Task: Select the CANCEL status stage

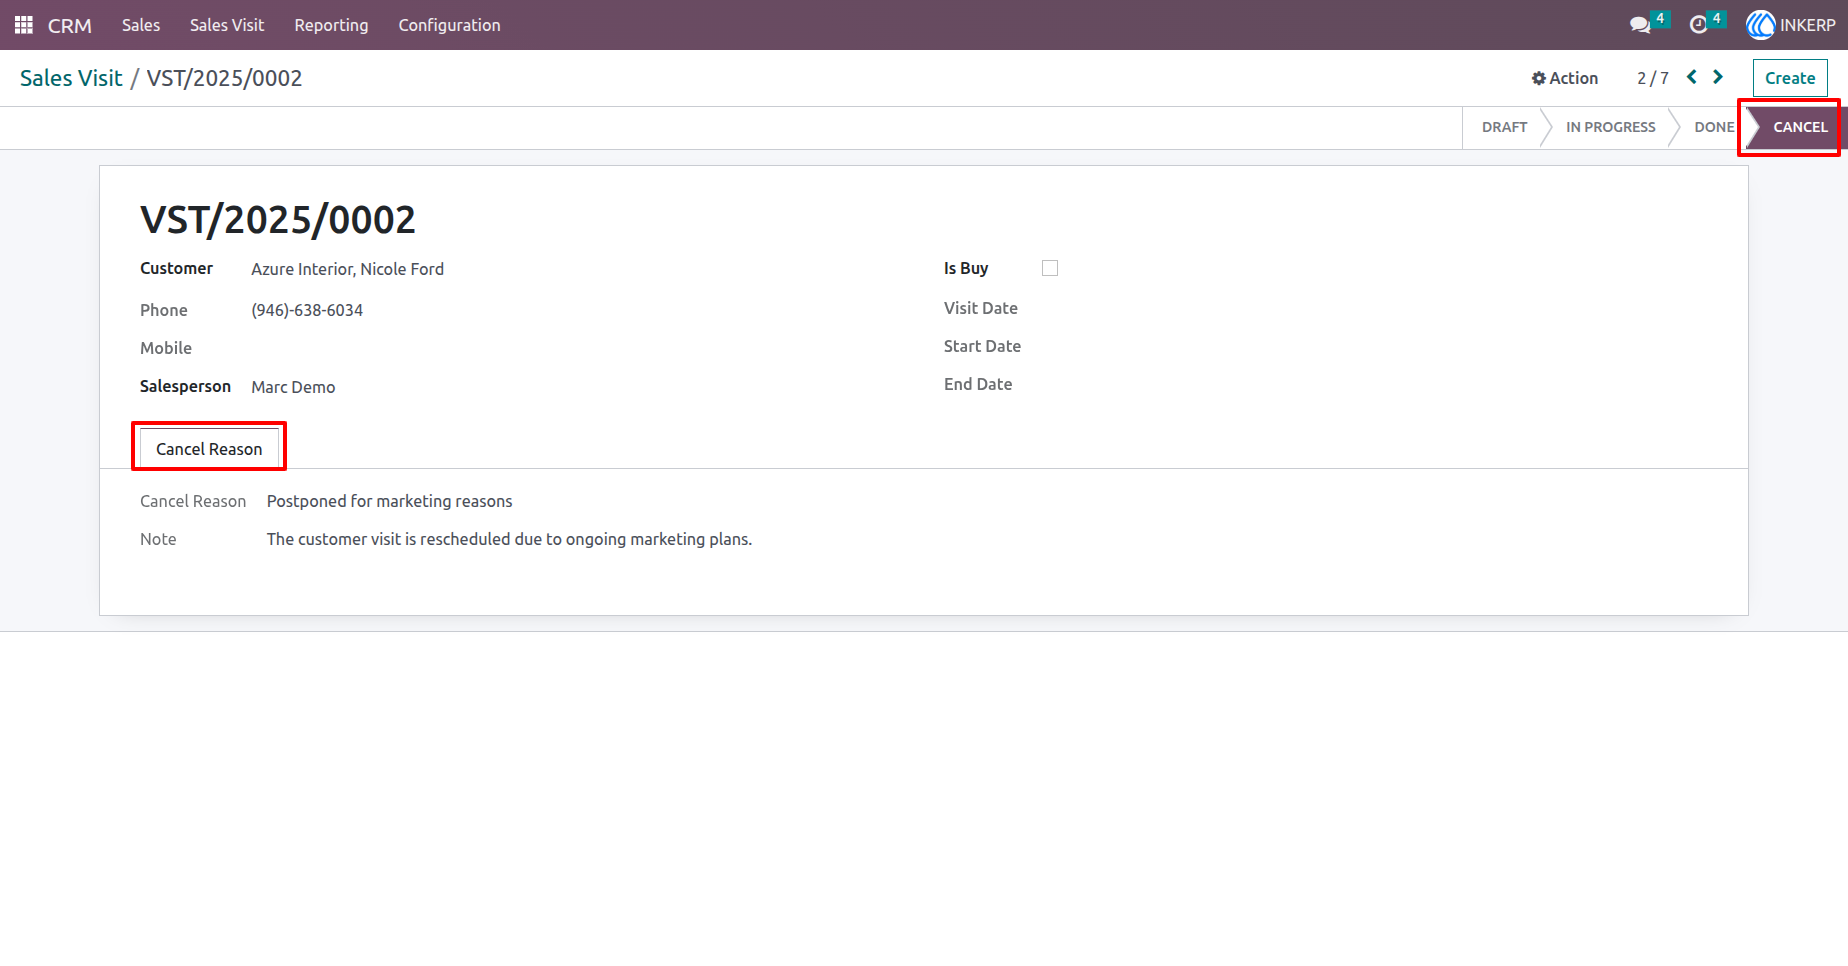Action: (x=1800, y=127)
